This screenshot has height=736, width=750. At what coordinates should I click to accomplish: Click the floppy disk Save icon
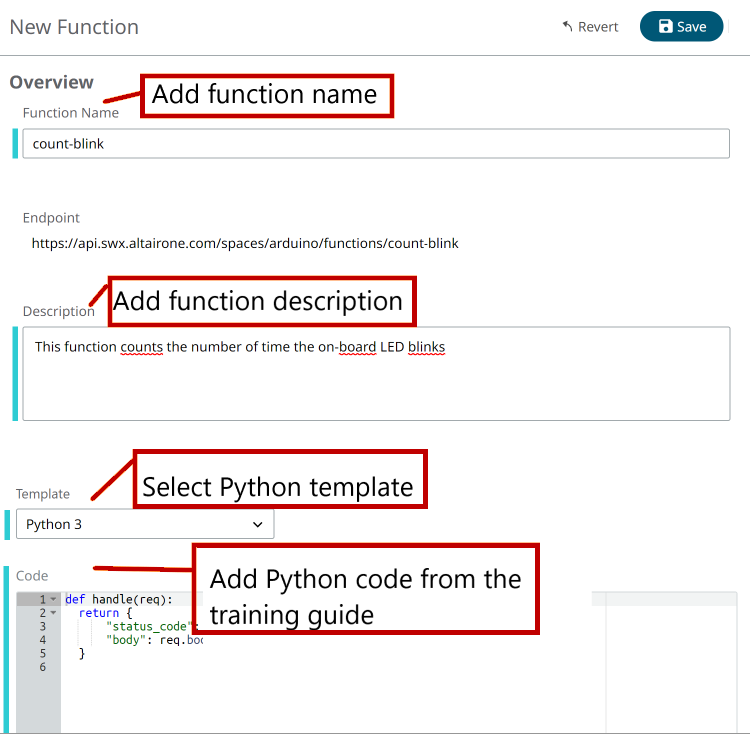tap(666, 27)
